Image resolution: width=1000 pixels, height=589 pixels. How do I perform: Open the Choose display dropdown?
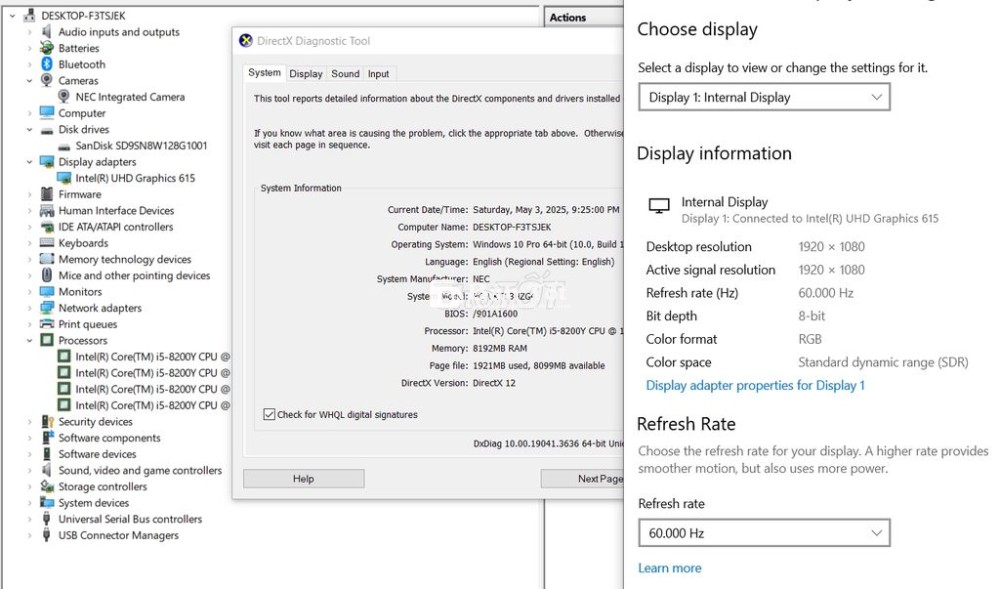tap(764, 98)
